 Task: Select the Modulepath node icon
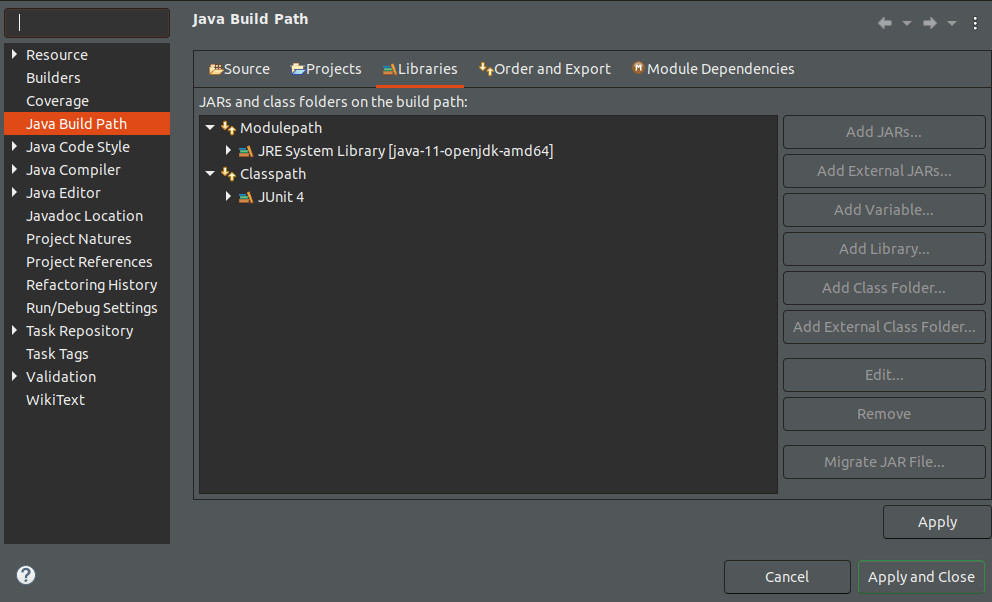228,128
